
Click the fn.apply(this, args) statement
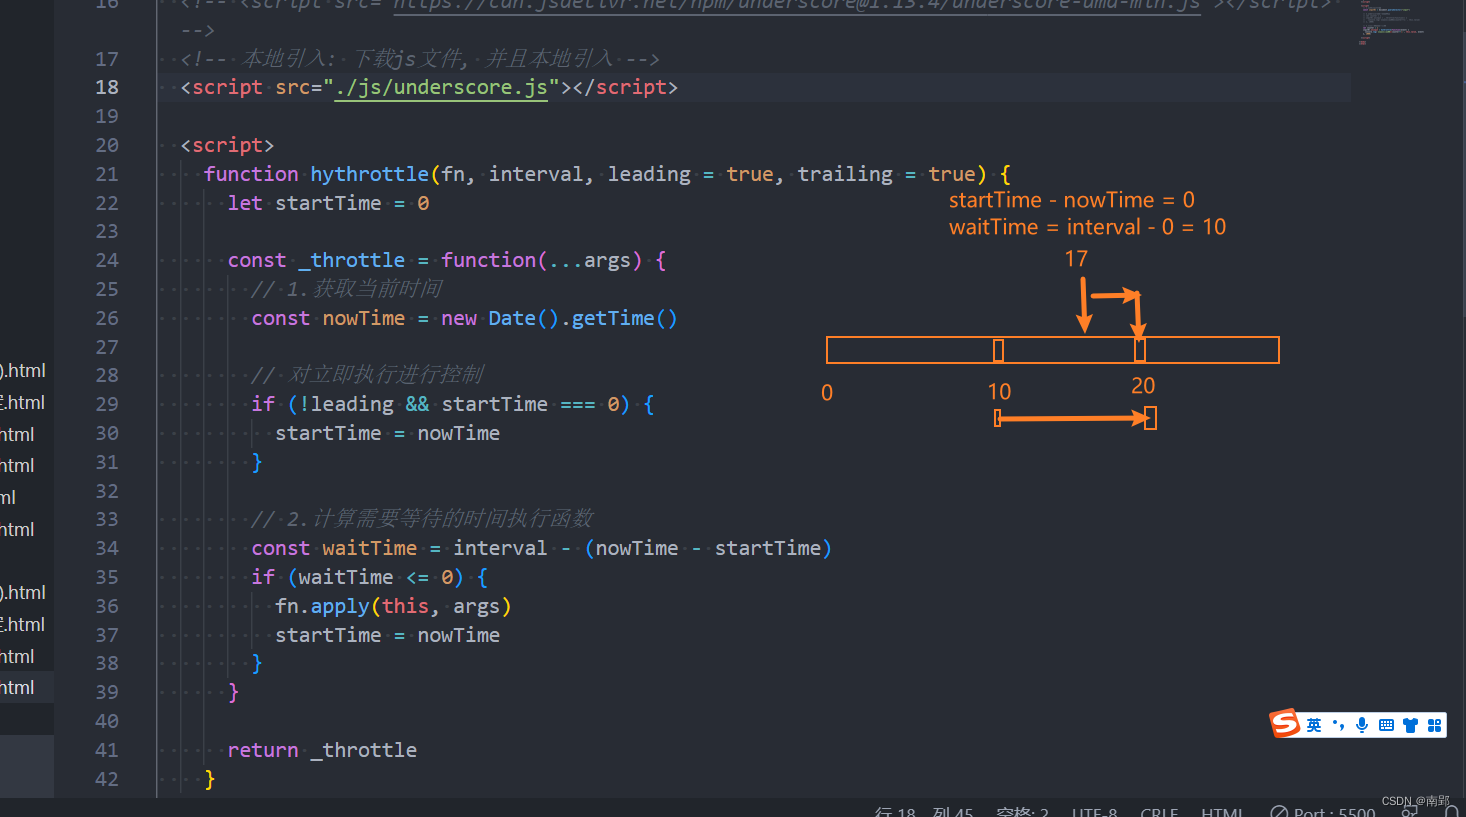393,606
